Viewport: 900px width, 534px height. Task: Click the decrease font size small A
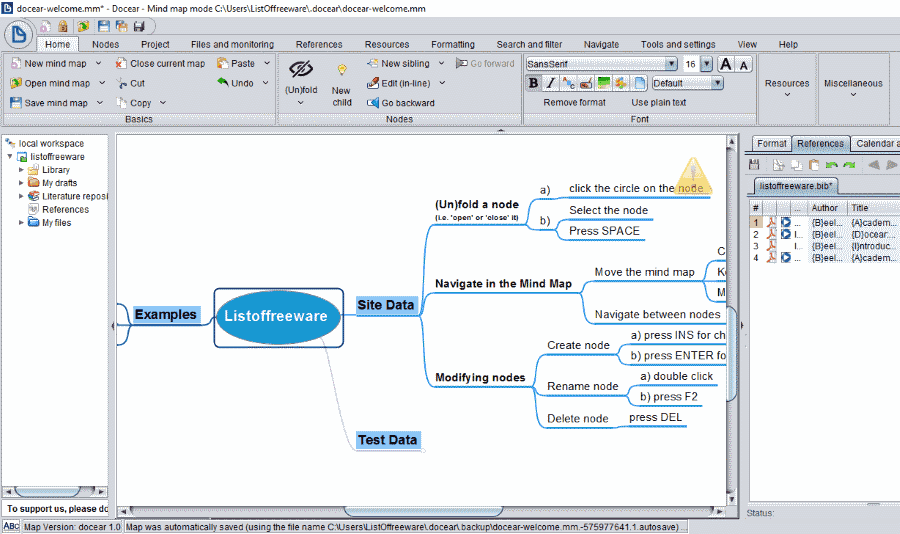click(744, 65)
